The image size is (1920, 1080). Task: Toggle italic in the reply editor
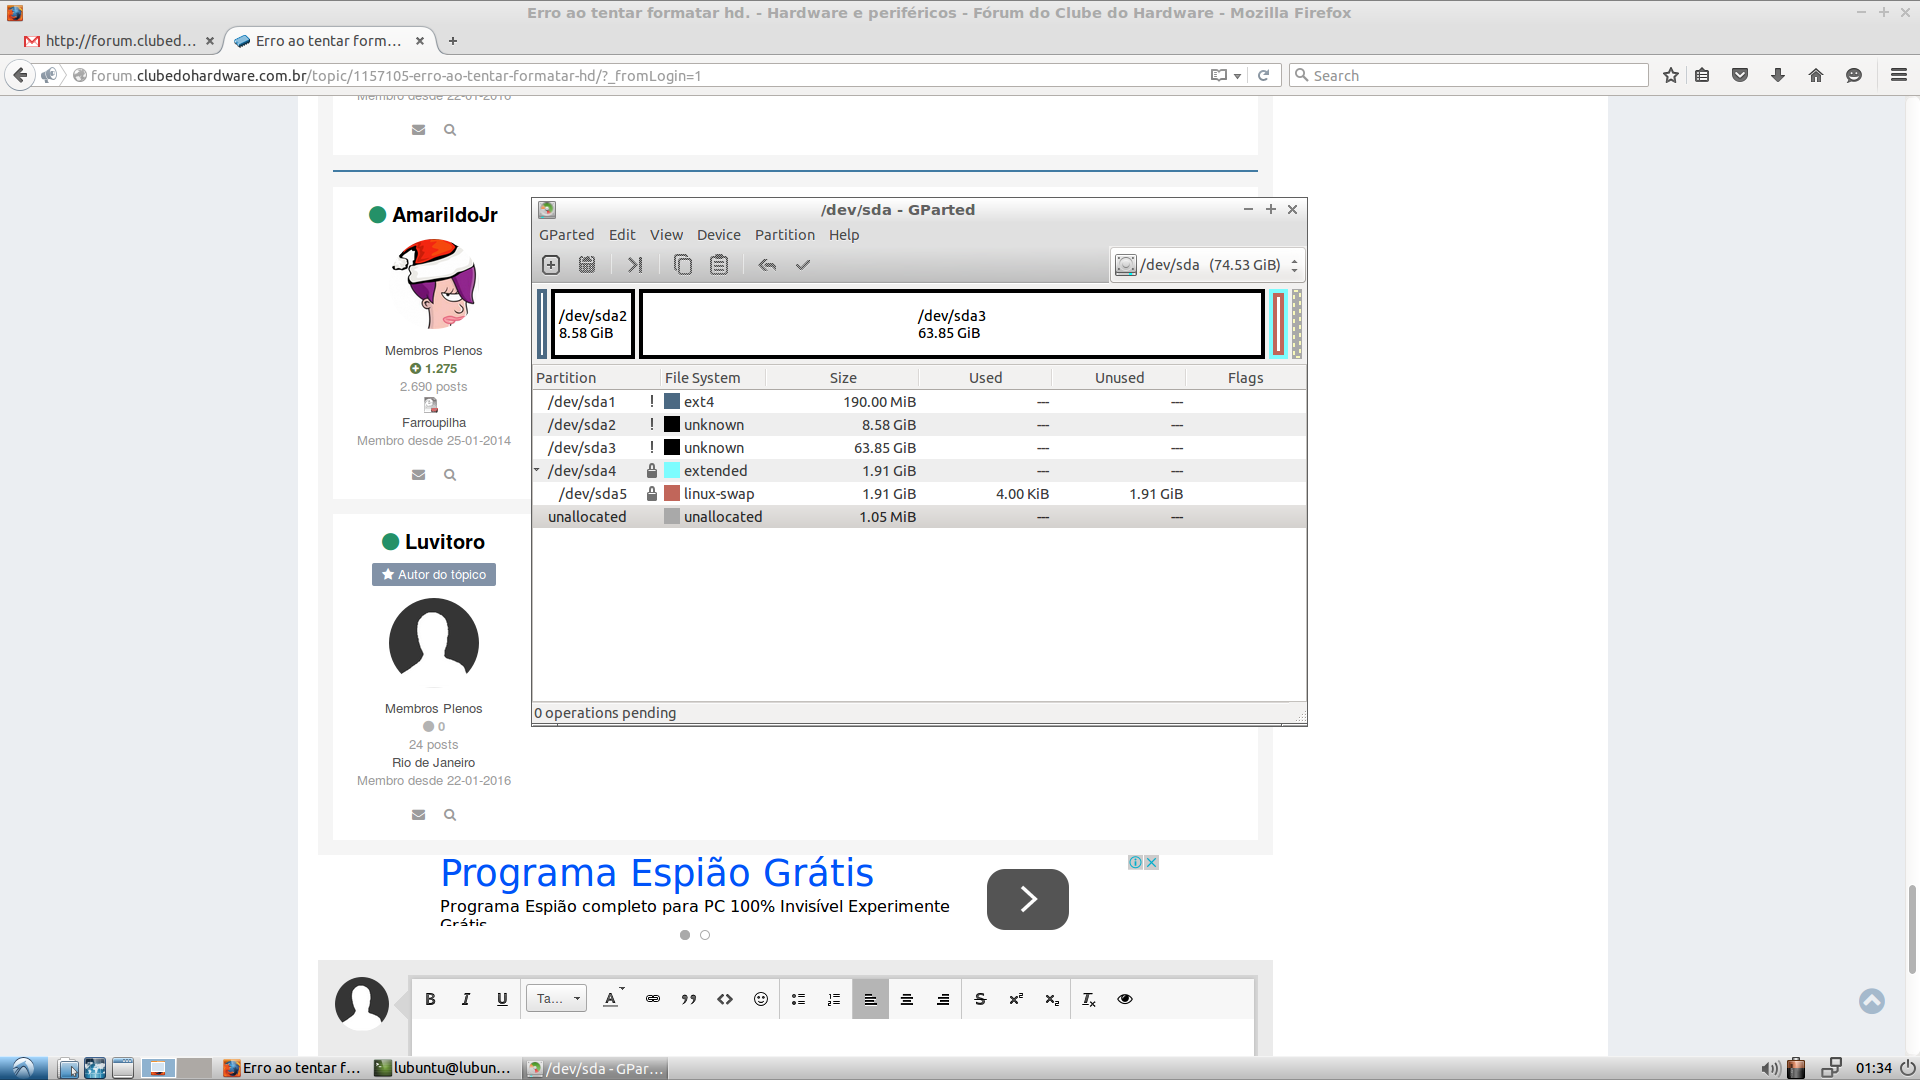pyautogui.click(x=466, y=999)
